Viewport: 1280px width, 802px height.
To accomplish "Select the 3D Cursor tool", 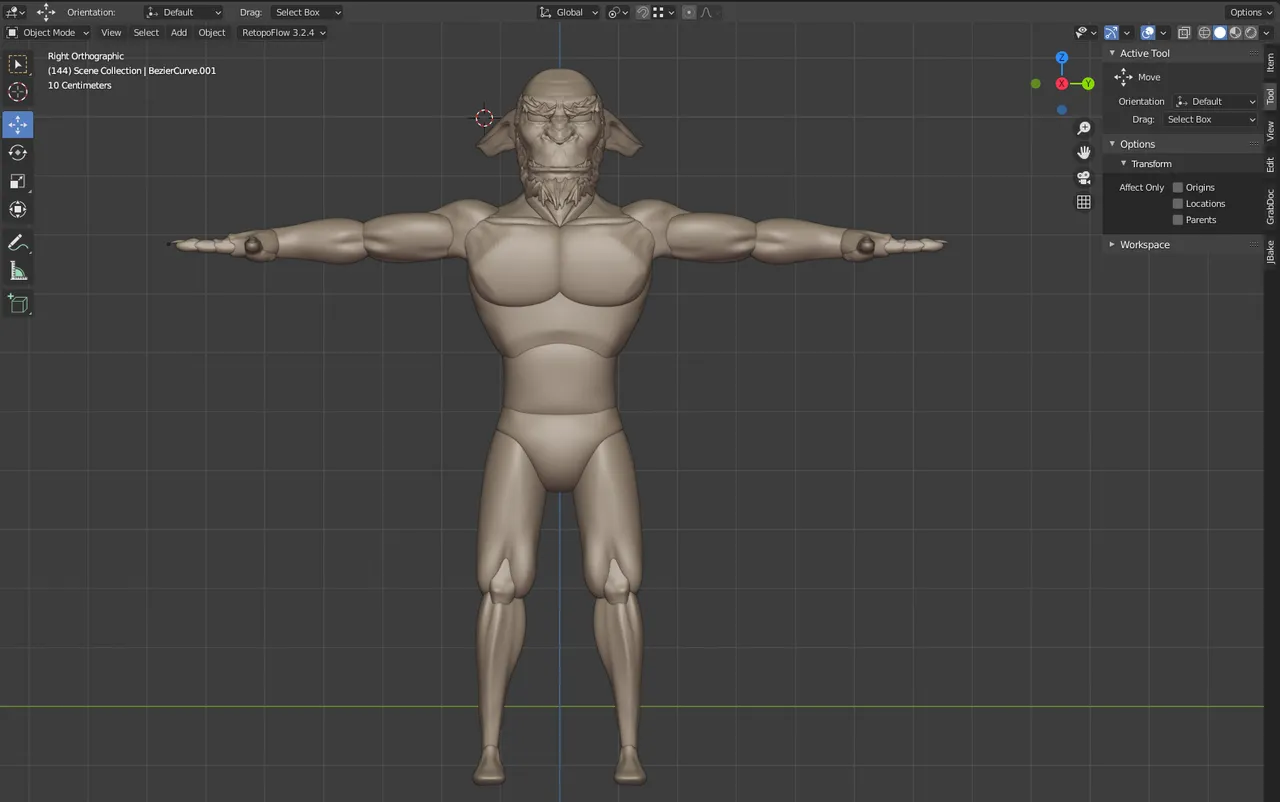I will point(18,92).
